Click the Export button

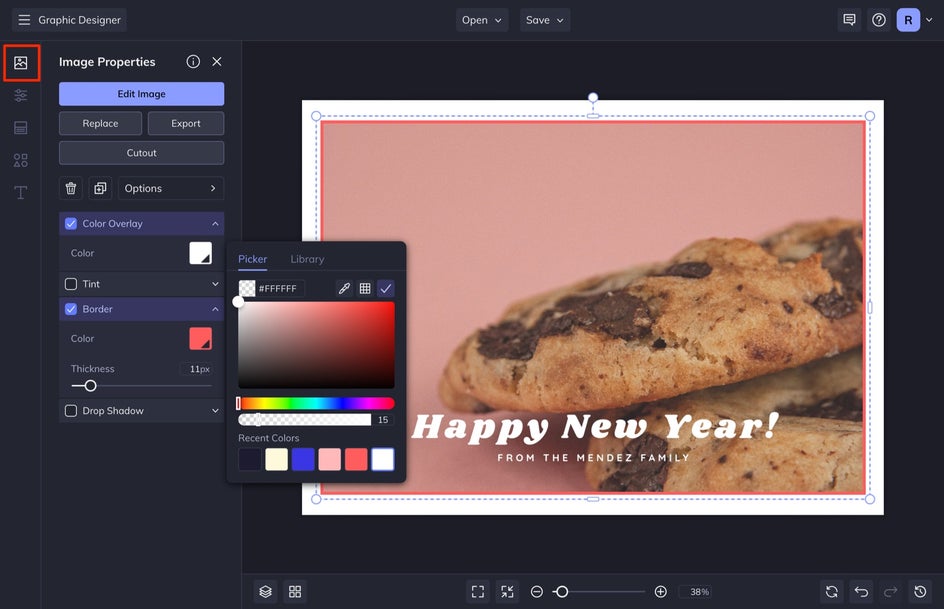[185, 123]
